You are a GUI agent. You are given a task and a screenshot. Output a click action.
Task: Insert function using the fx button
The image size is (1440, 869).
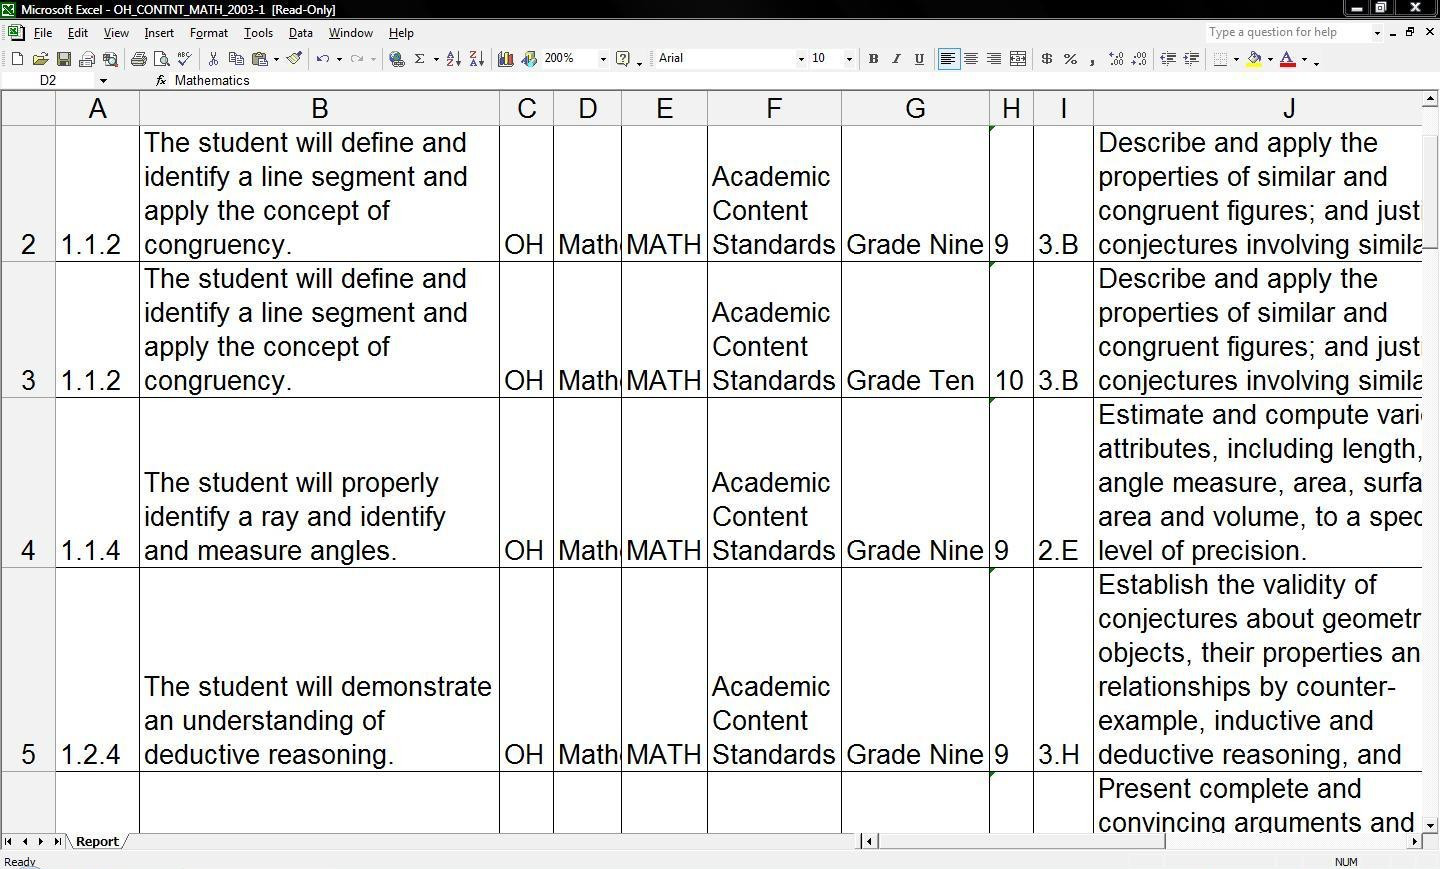[160, 81]
